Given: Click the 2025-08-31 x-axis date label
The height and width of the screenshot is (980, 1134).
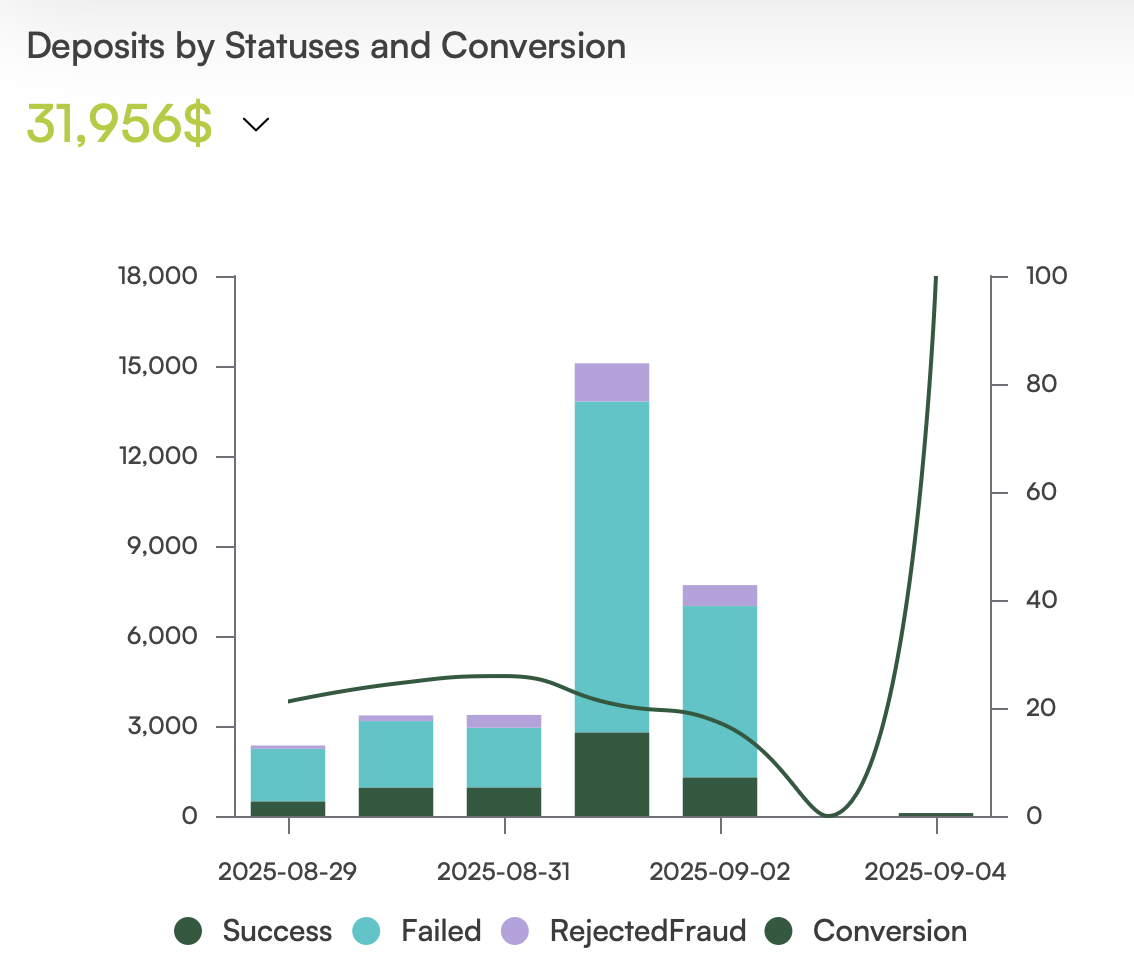Looking at the screenshot, I should tap(504, 872).
